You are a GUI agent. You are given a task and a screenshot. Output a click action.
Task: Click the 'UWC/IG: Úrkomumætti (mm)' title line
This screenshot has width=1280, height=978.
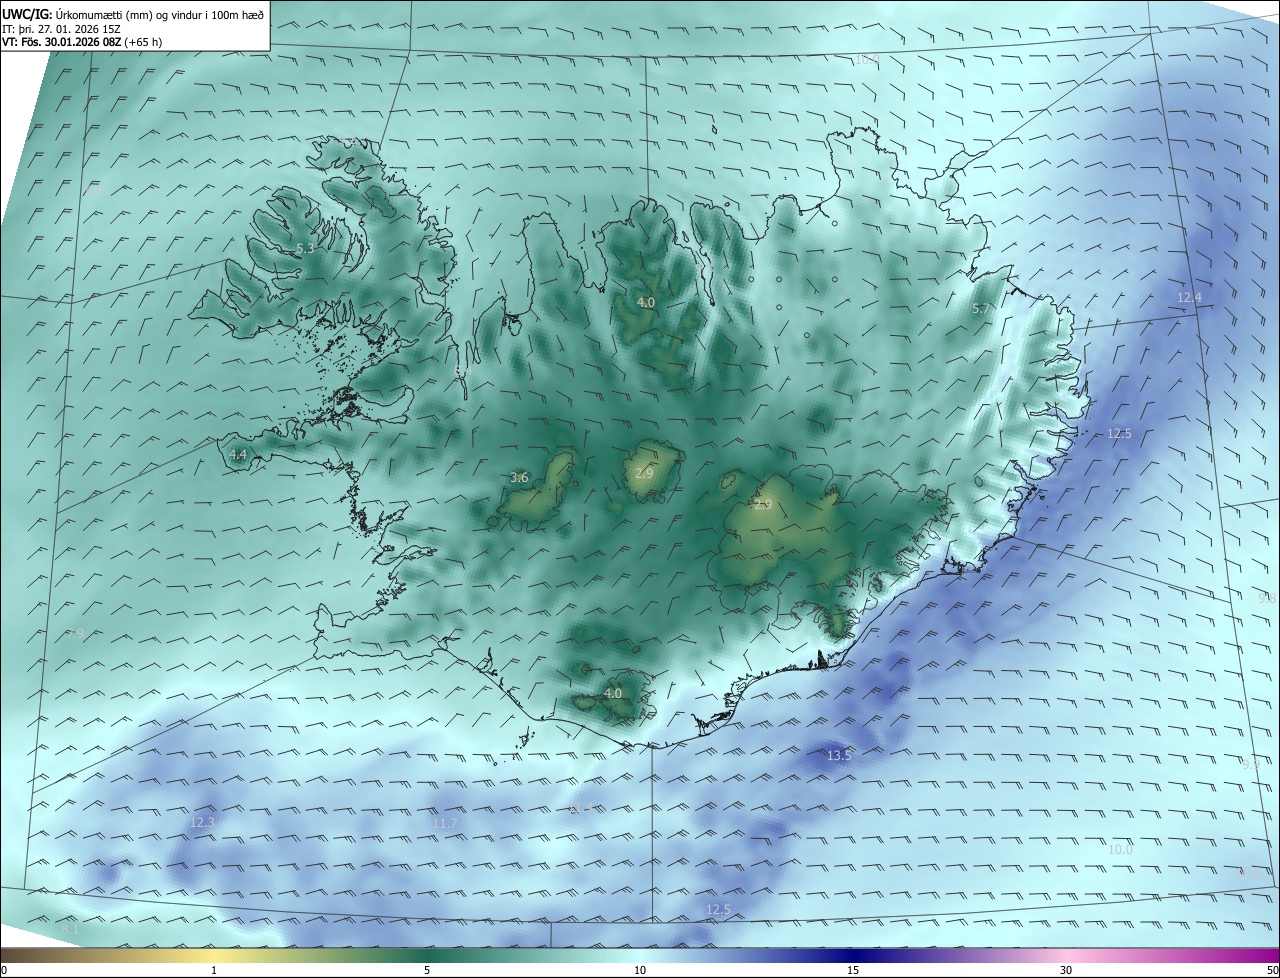[x=133, y=13]
